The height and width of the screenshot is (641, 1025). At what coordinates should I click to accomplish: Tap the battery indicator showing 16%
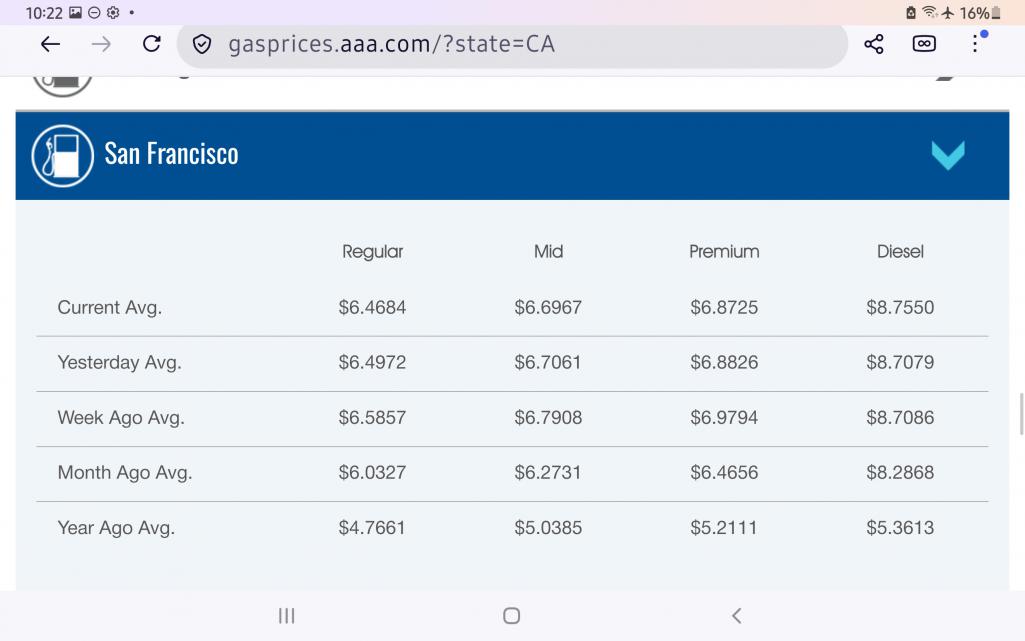[x=980, y=13]
